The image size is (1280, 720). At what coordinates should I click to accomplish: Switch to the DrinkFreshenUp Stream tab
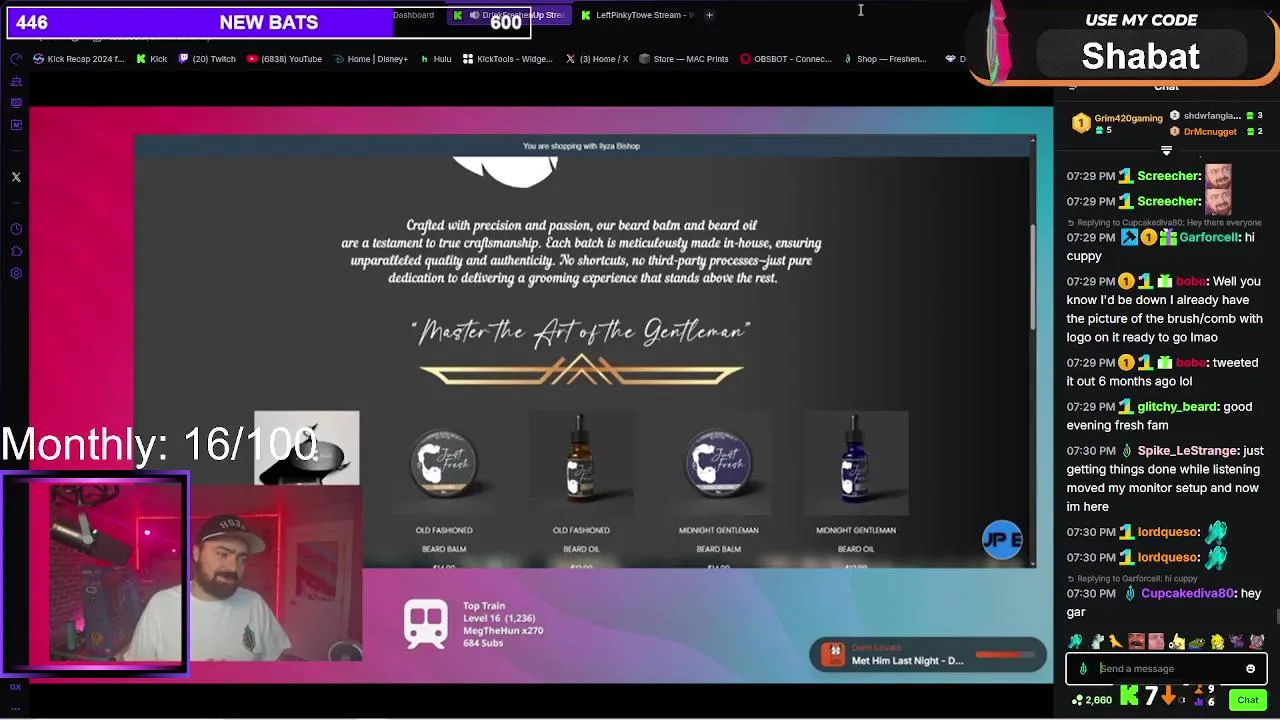[x=509, y=15]
